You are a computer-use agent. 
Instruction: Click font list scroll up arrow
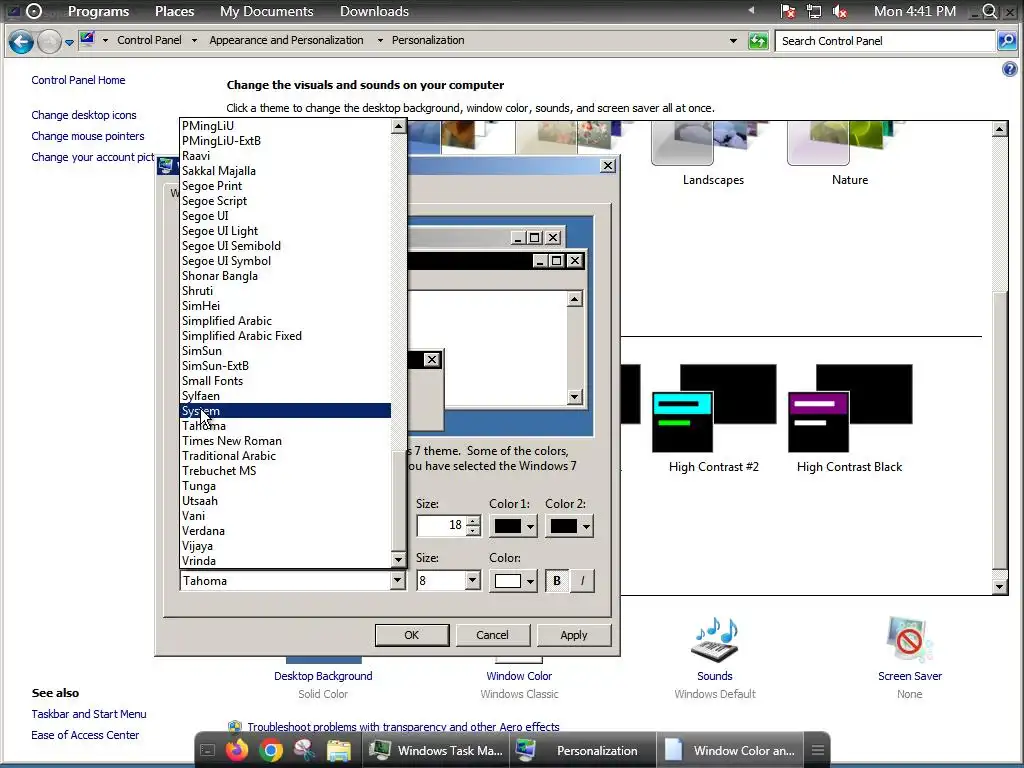point(398,127)
